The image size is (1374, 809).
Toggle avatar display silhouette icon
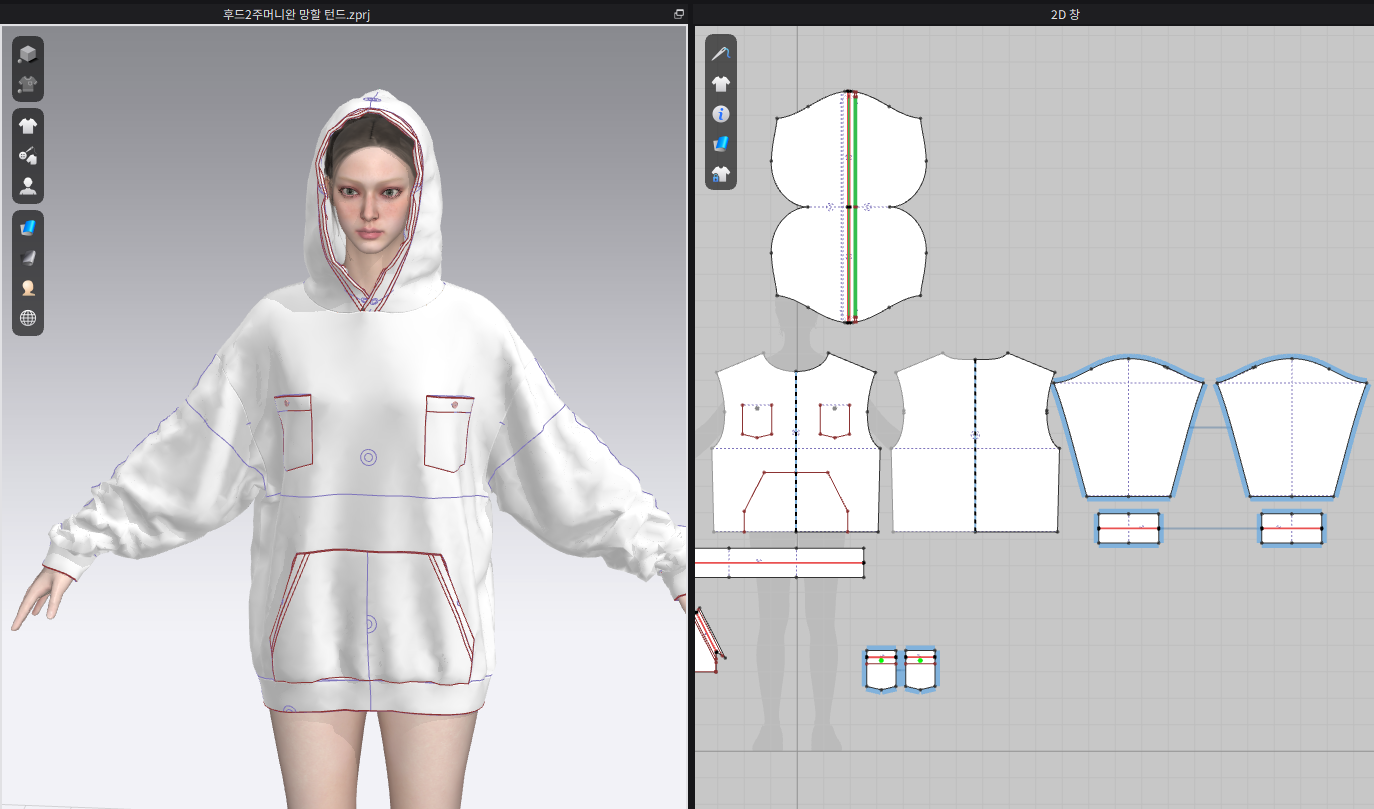click(28, 186)
